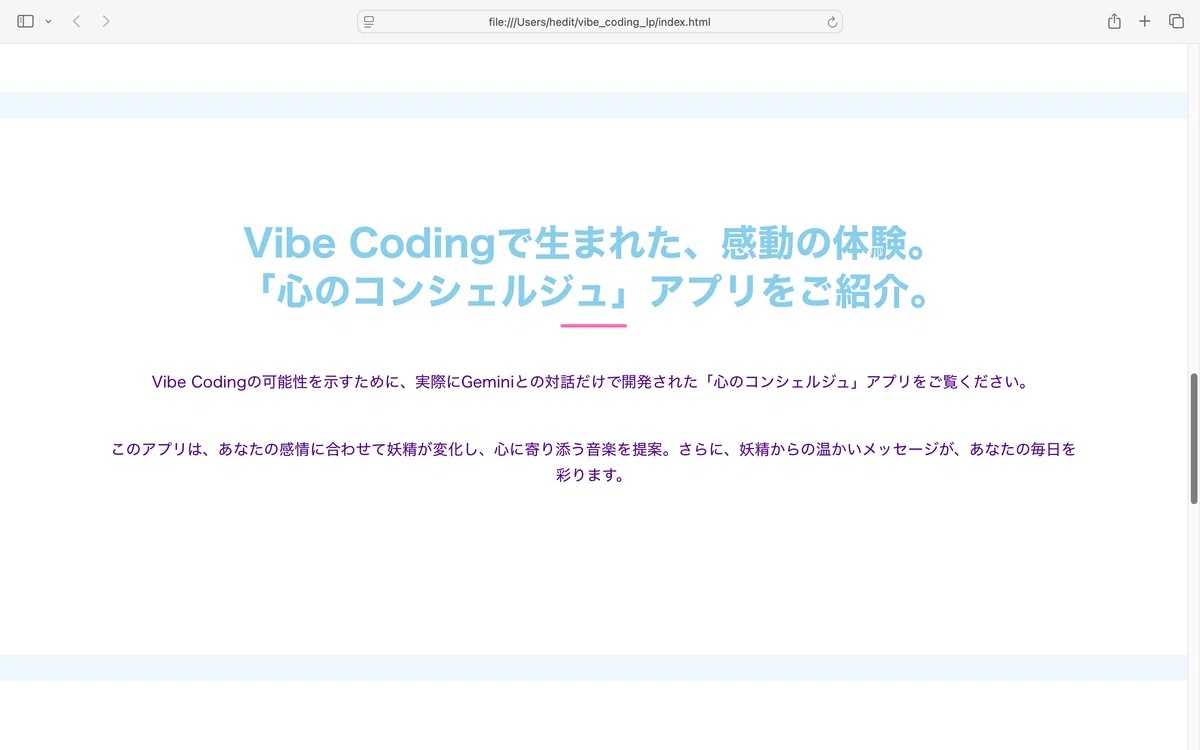Go forward to the next page
This screenshot has height=750, width=1200.
click(106, 21)
